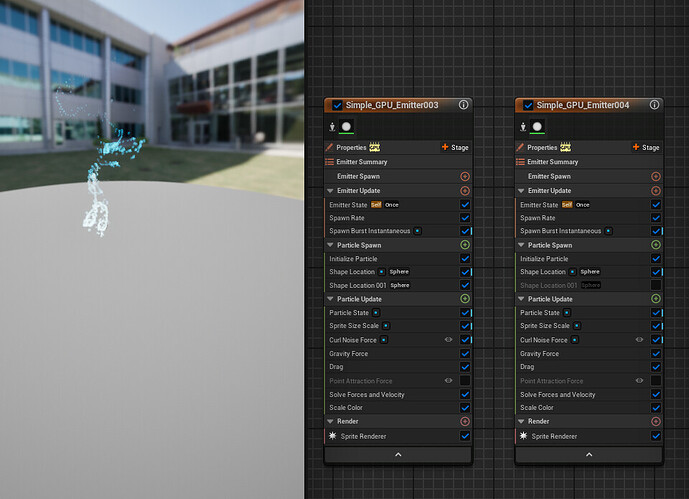Collapse Particle Spawn section in Emitter004
The height and width of the screenshot is (499, 689).
tap(521, 245)
